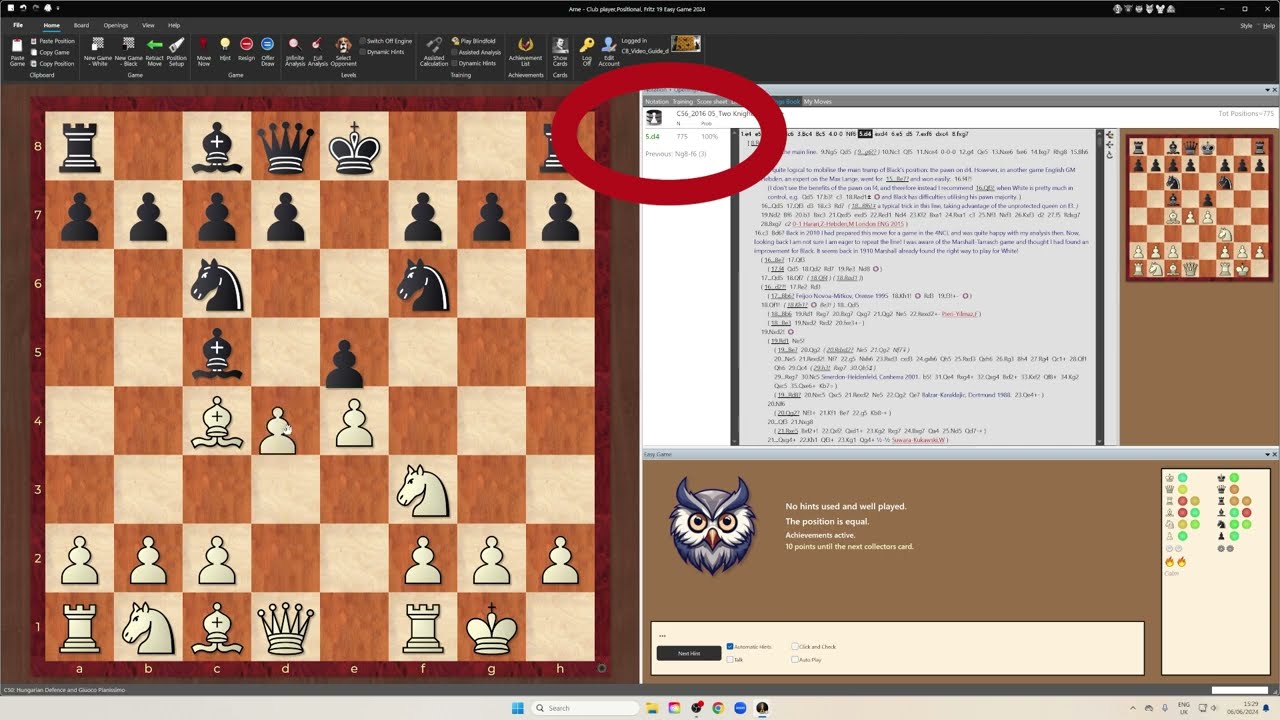Enable the Talk checkbox

coord(730,660)
